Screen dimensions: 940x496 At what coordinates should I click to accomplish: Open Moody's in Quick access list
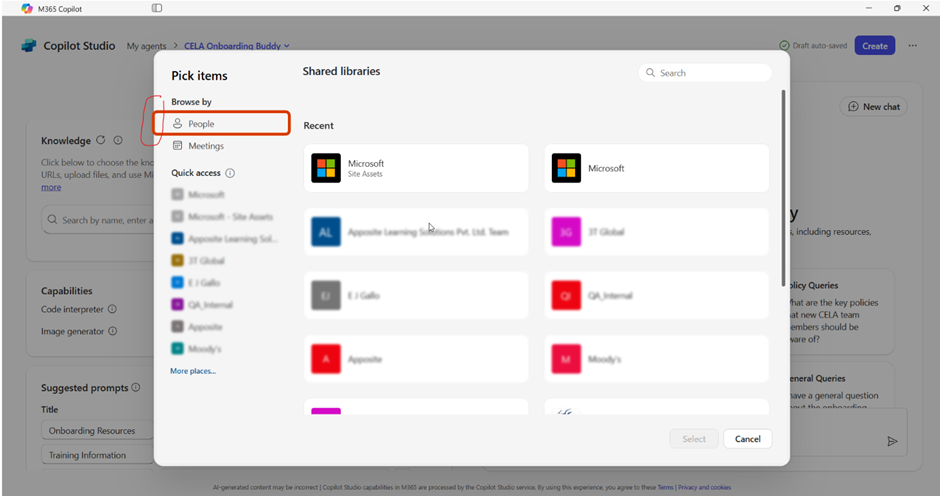(x=197, y=348)
